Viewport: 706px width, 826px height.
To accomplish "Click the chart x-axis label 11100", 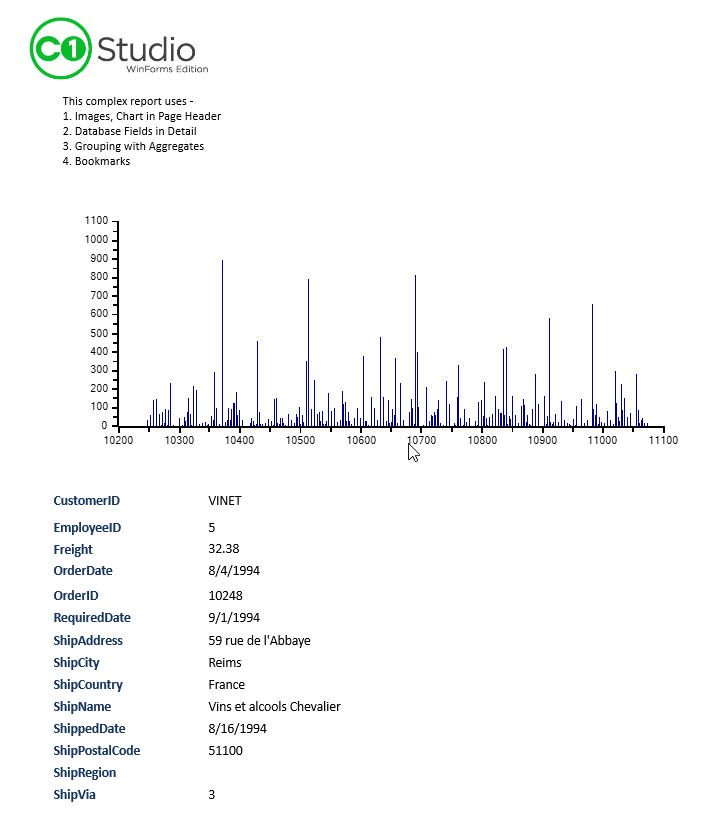I will [663, 440].
